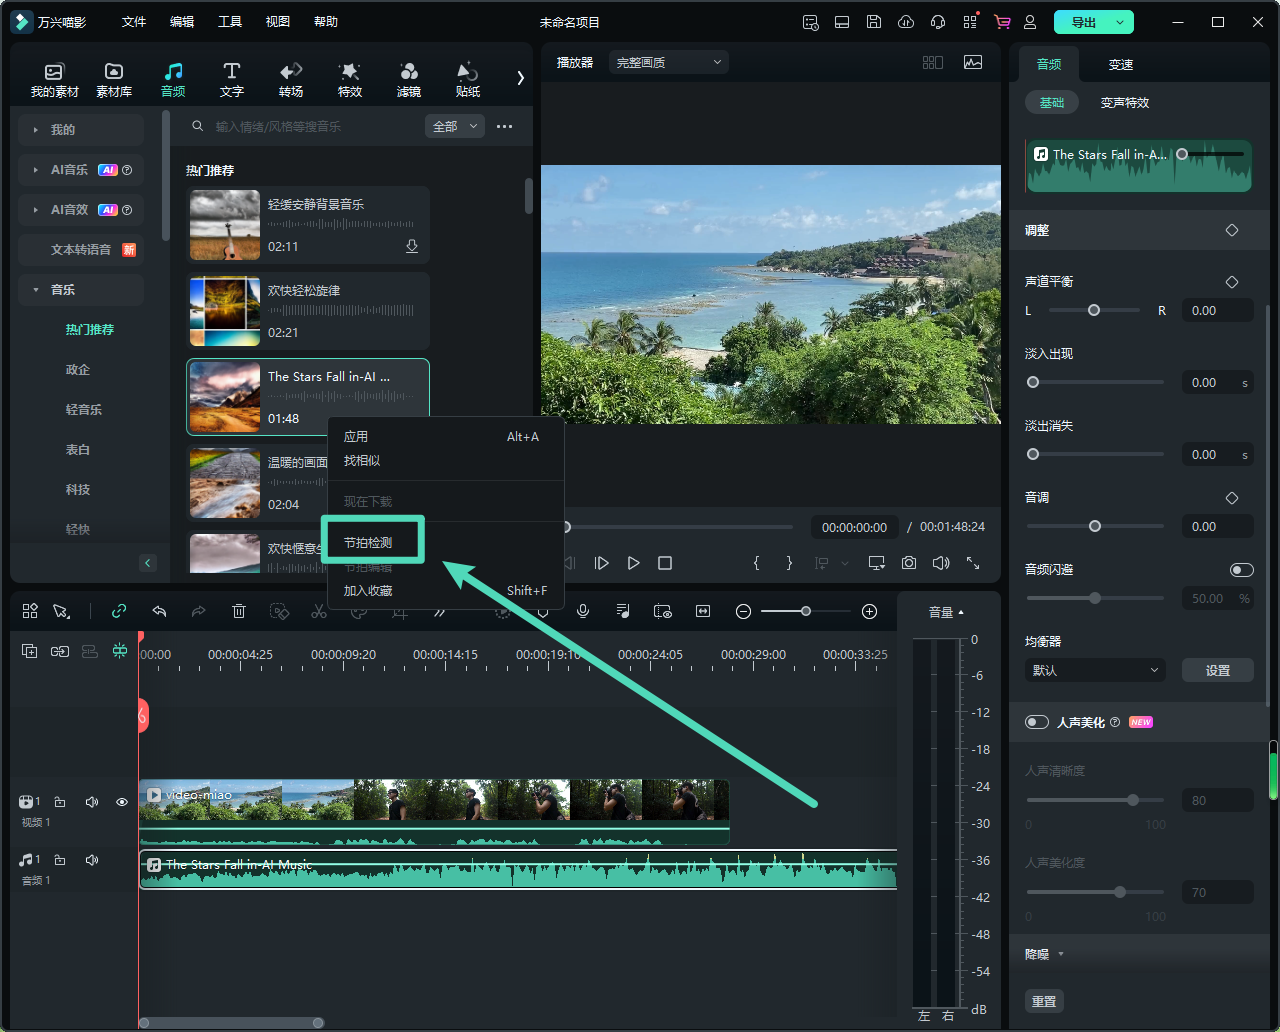1280x1032 pixels.
Task: Open the 均衡器 默认 preset dropdown
Action: pyautogui.click(x=1095, y=670)
